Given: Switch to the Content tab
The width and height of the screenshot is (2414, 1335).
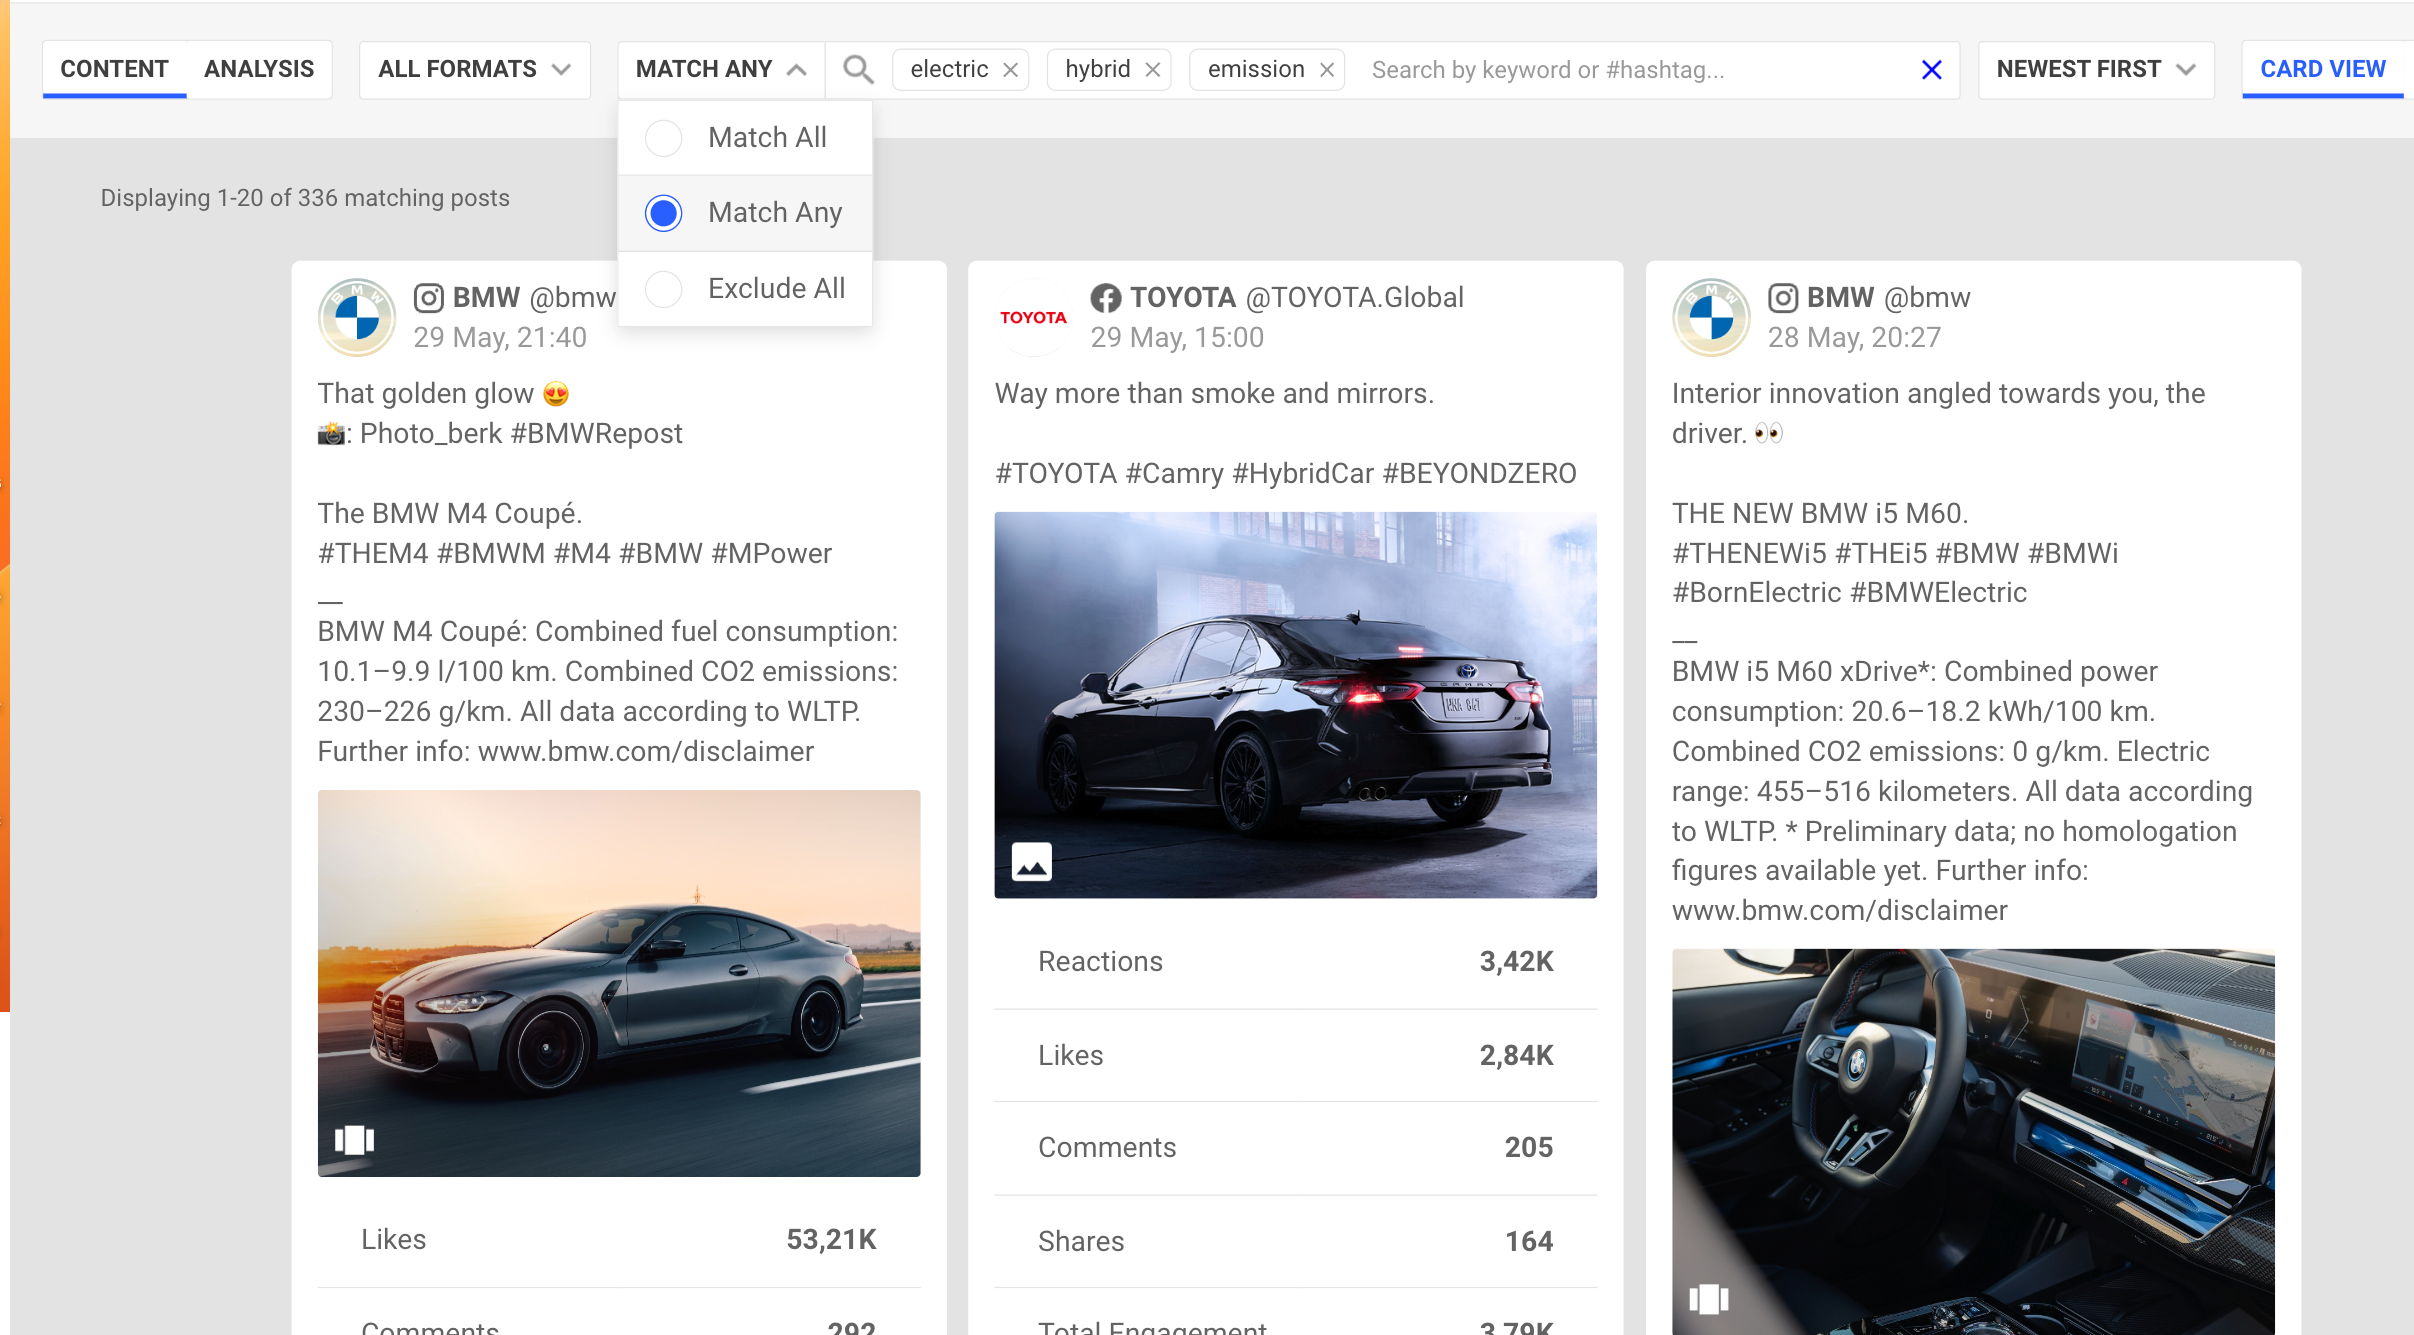Looking at the screenshot, I should (114, 70).
